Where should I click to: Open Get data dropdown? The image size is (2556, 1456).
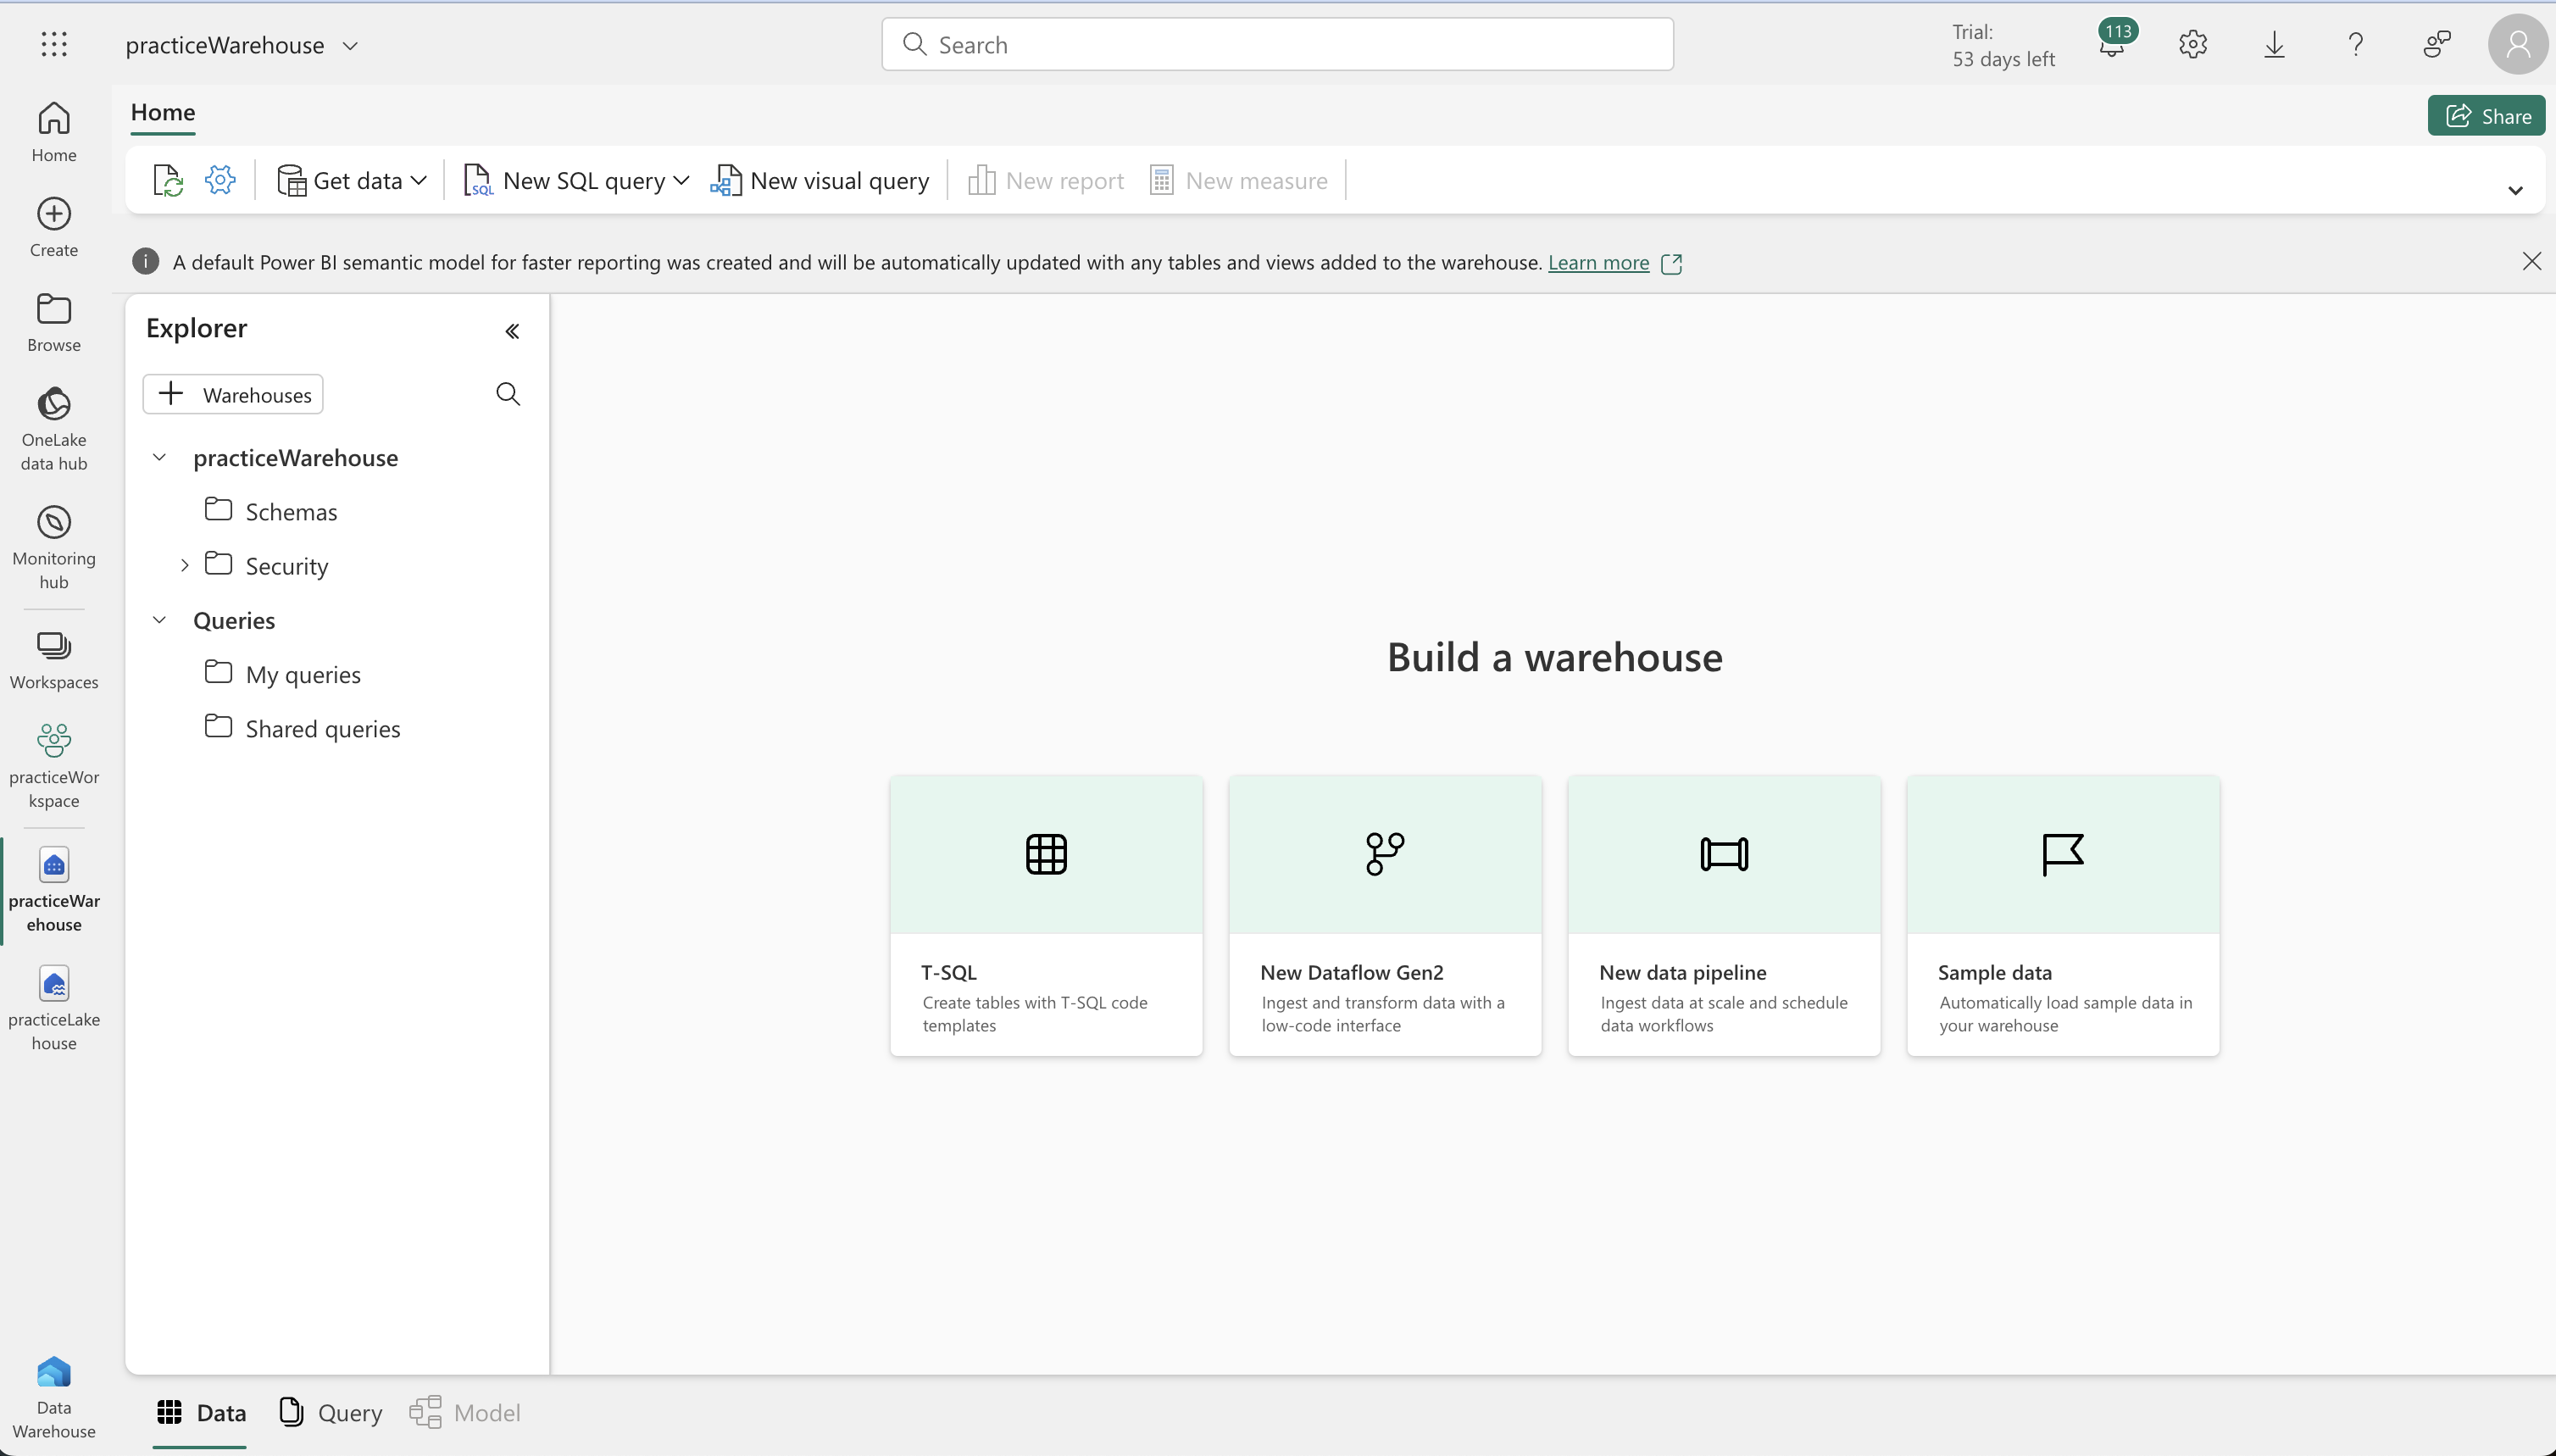pyautogui.click(x=352, y=180)
